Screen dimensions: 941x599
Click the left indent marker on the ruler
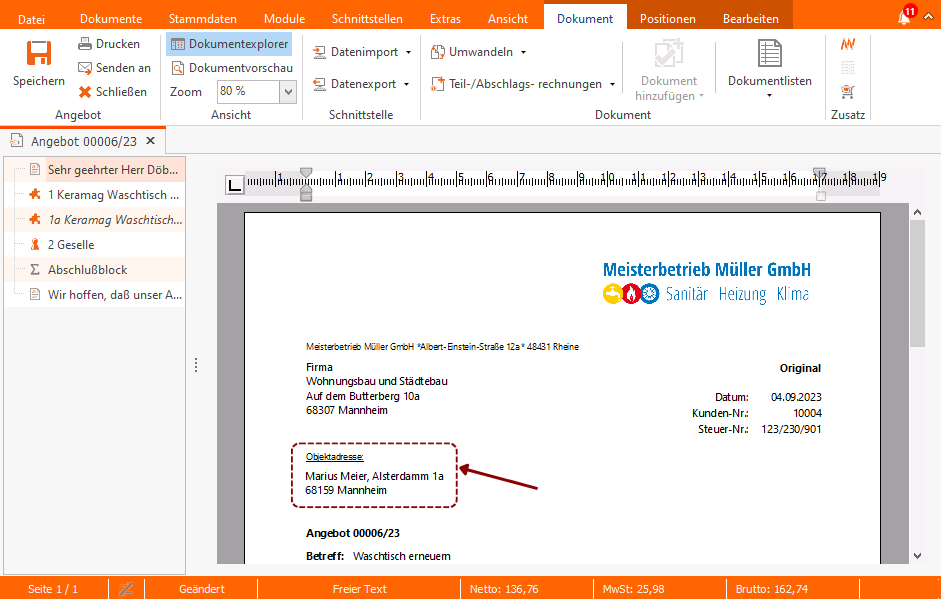(306, 190)
